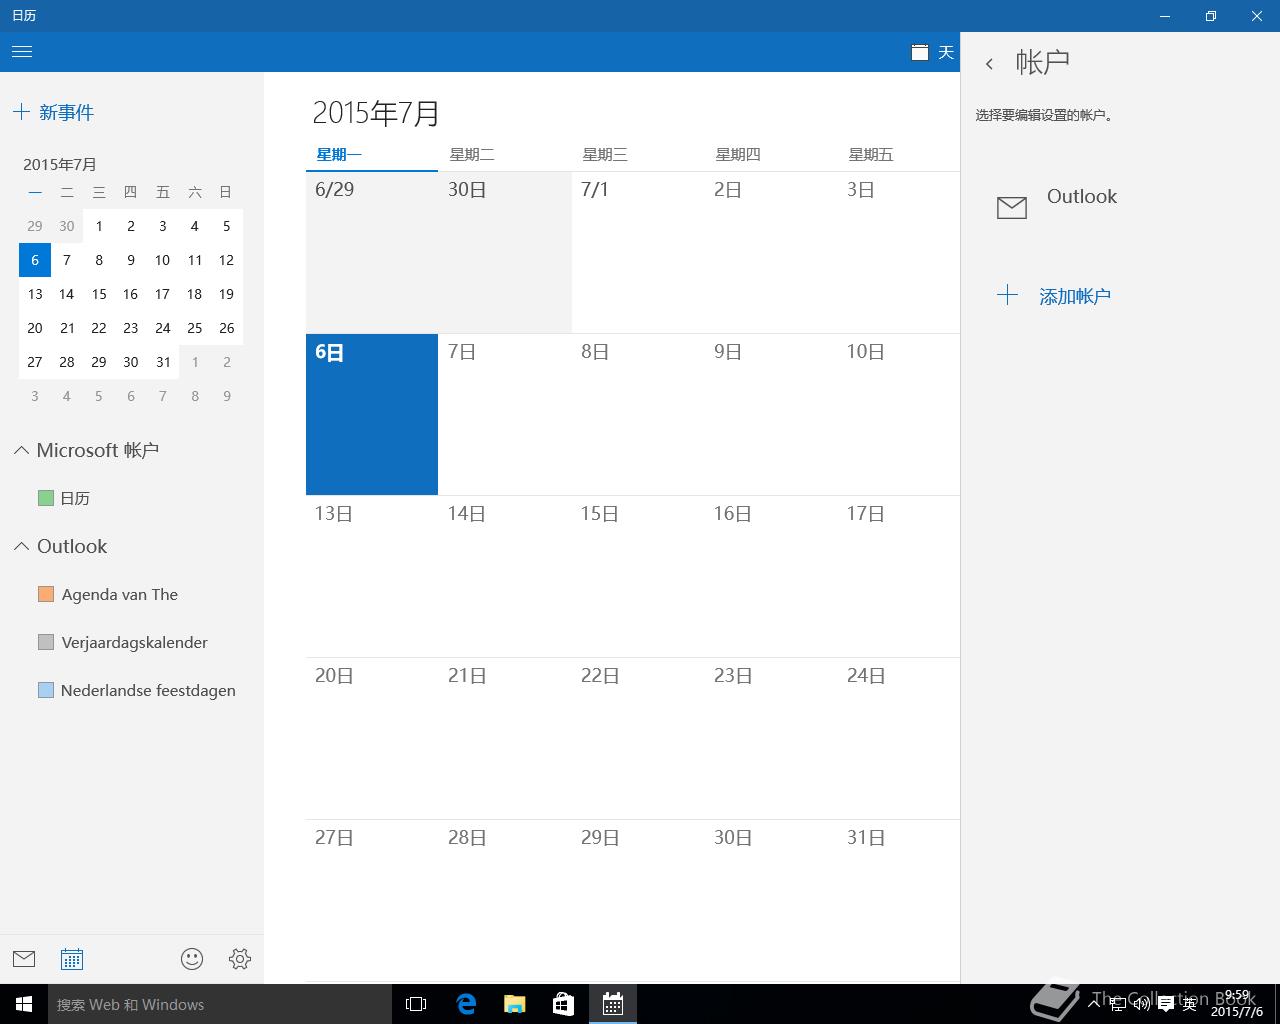Select the 15日 day cell
1280x1024 pixels.
click(x=638, y=576)
